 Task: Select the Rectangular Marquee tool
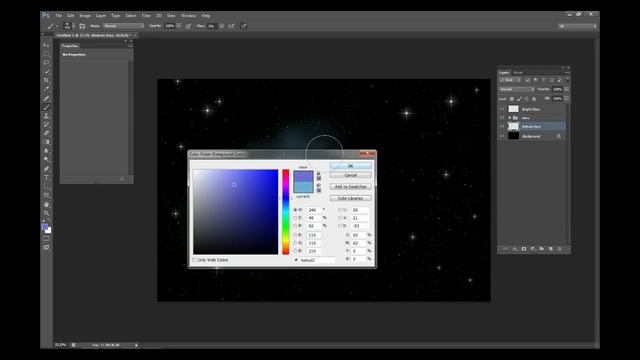tap(46, 54)
